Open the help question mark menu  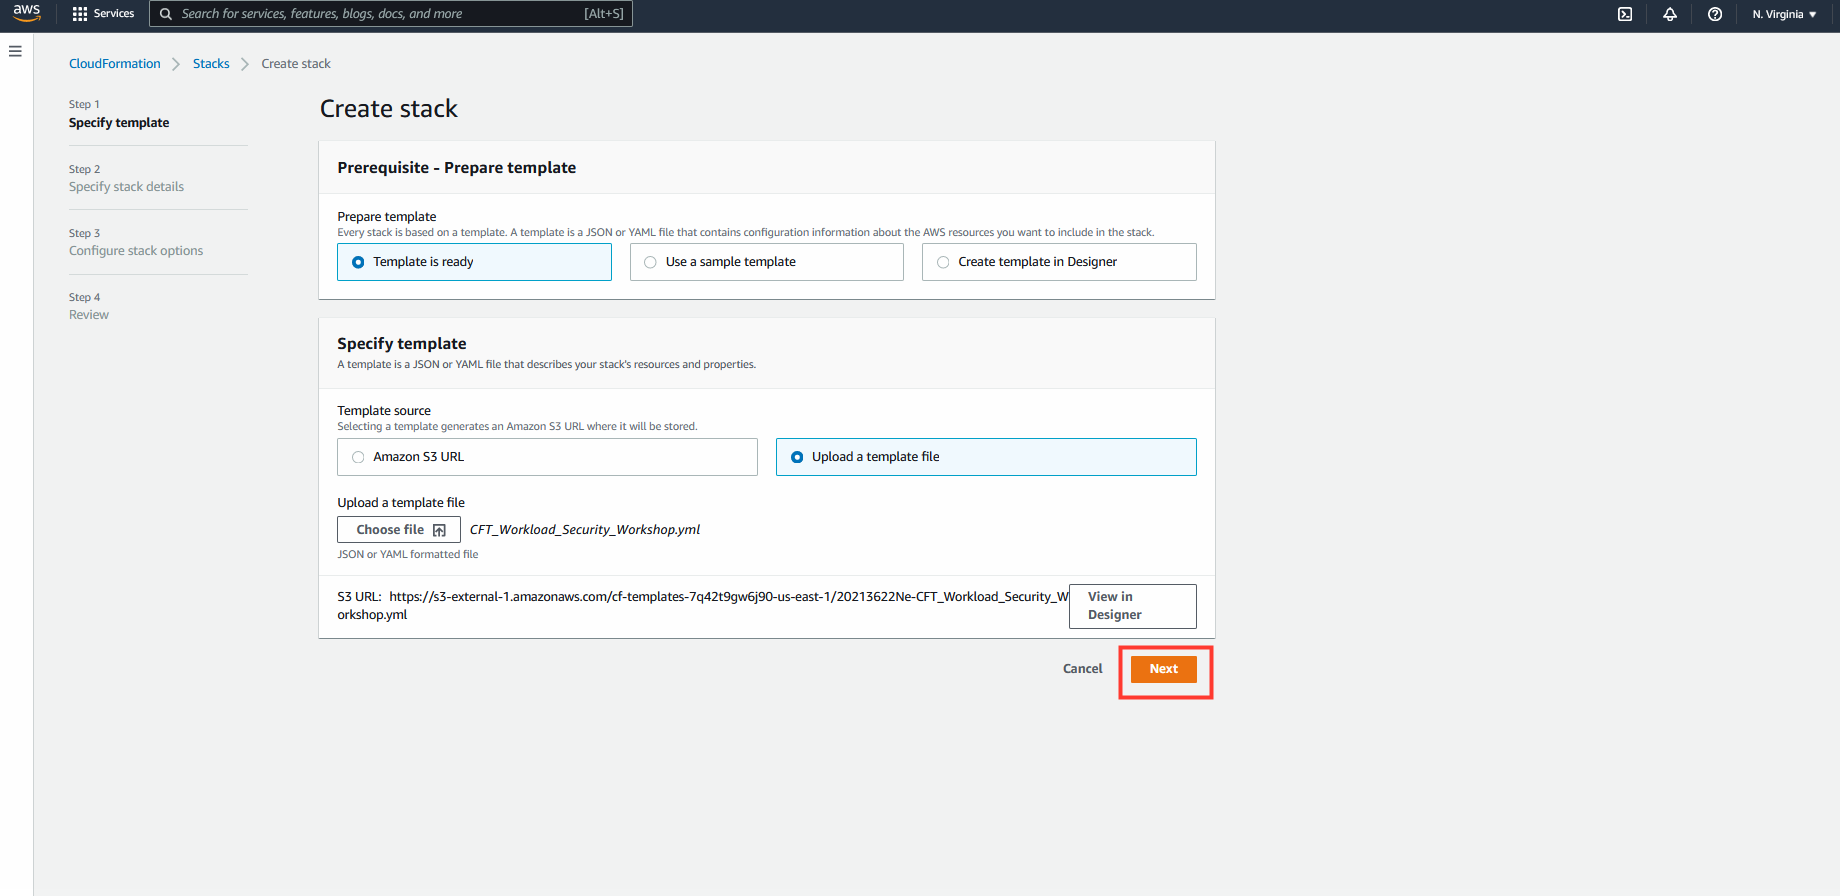1715,14
